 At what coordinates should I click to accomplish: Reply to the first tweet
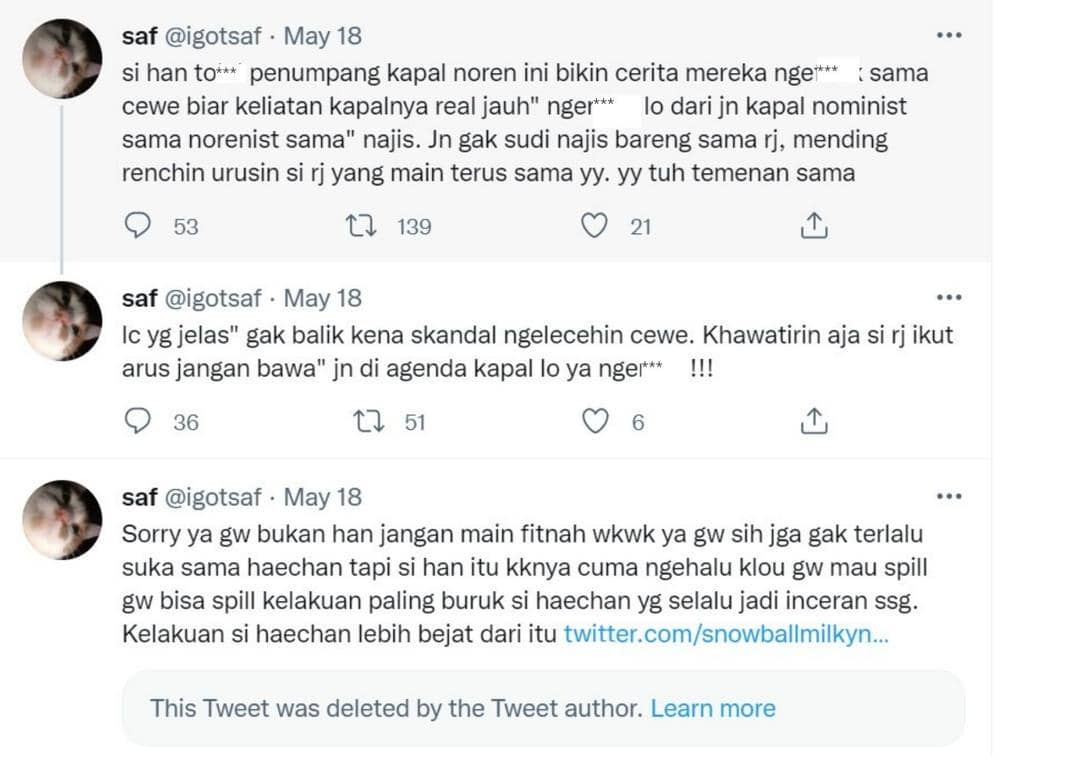[139, 226]
